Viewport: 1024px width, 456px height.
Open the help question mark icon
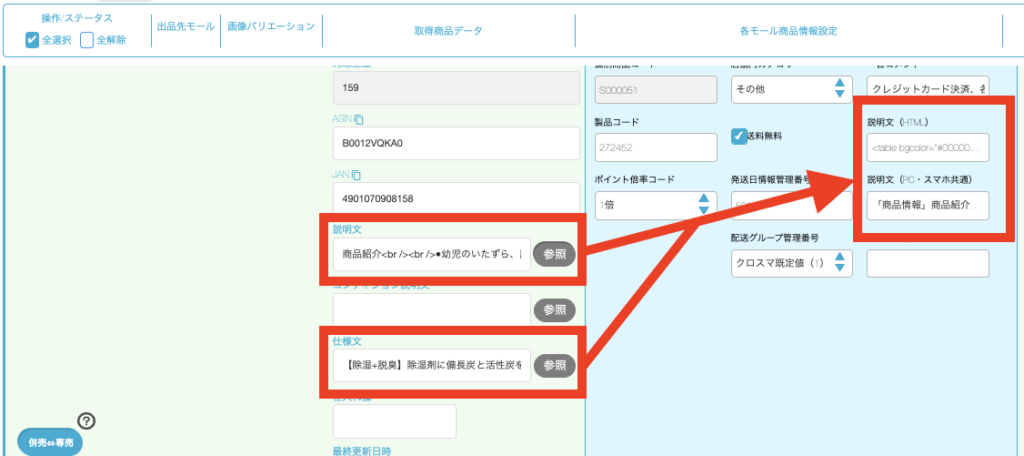86,421
